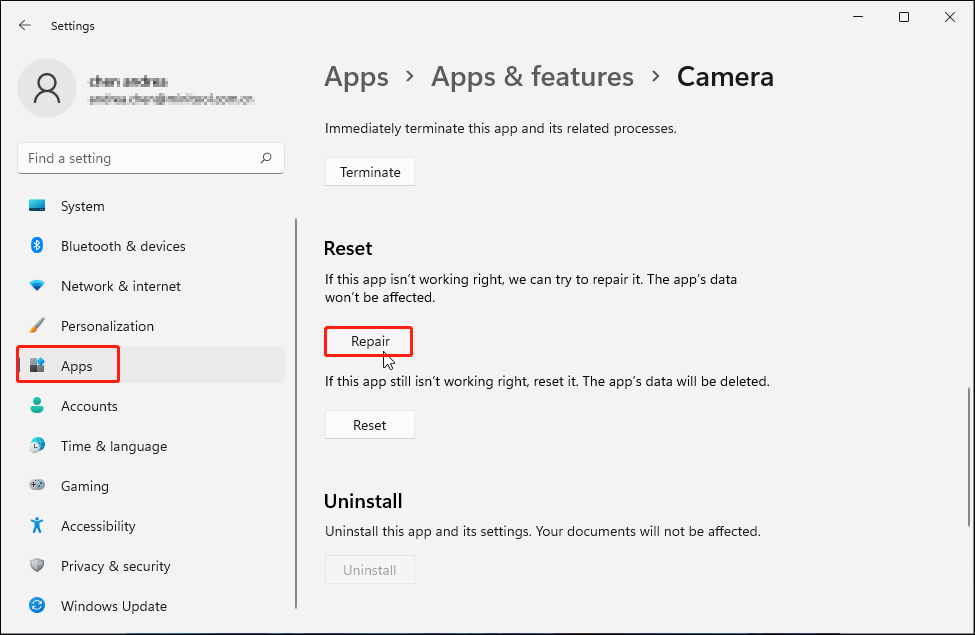This screenshot has width=975, height=635.
Task: Click the Settings window title text
Action: click(73, 26)
